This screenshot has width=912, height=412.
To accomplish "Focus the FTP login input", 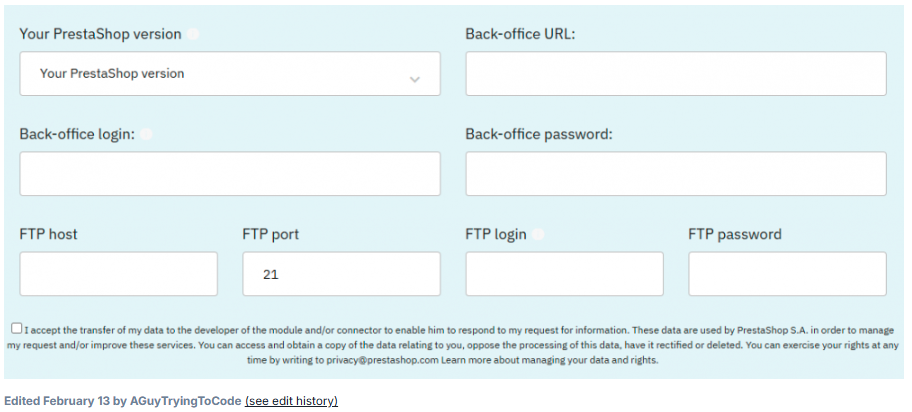I will 564,274.
